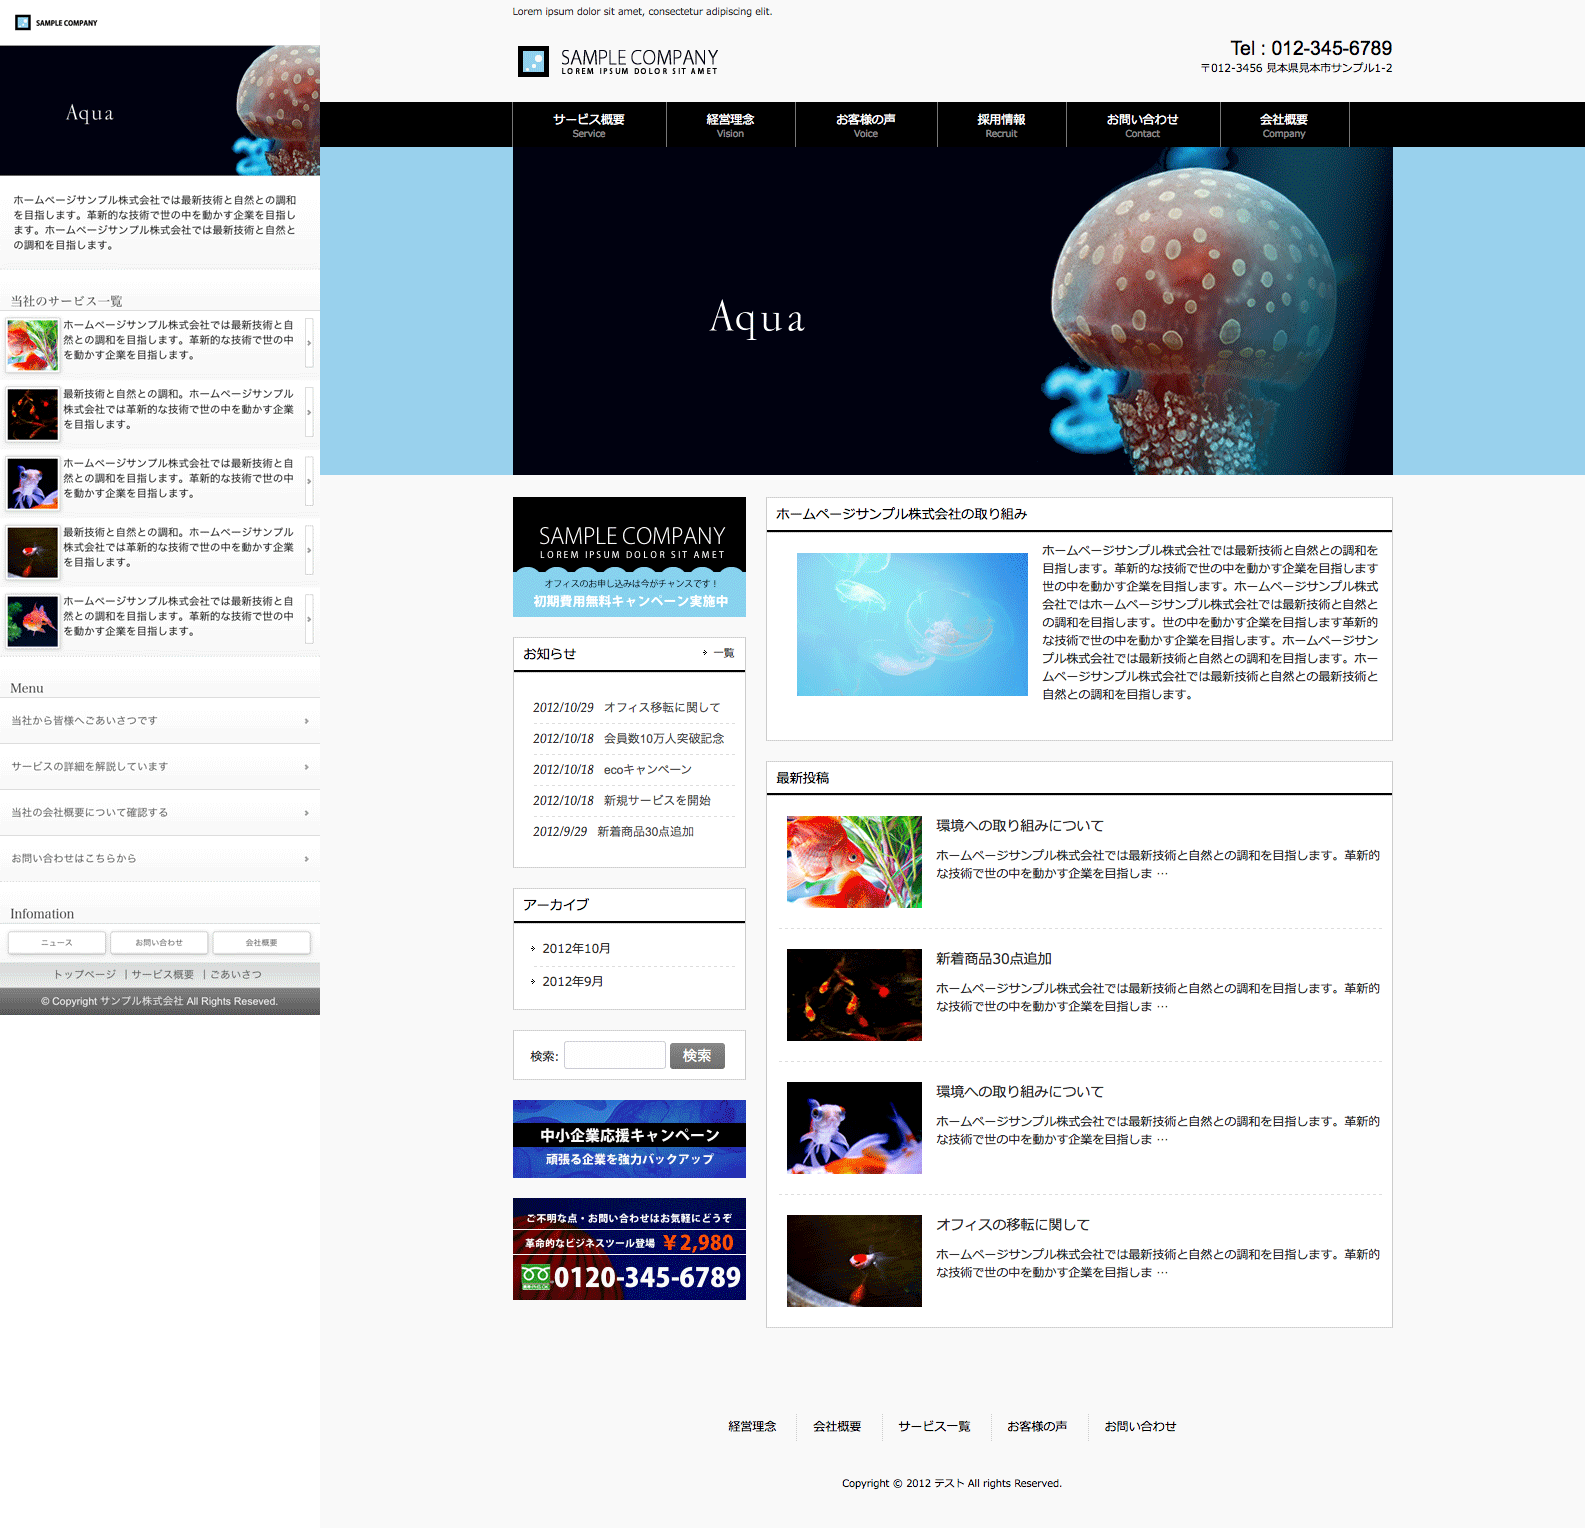Viewport: 1585px width, 1528px height.
Task: Select the お問い合わせ Contact navigation item
Action: point(1142,125)
